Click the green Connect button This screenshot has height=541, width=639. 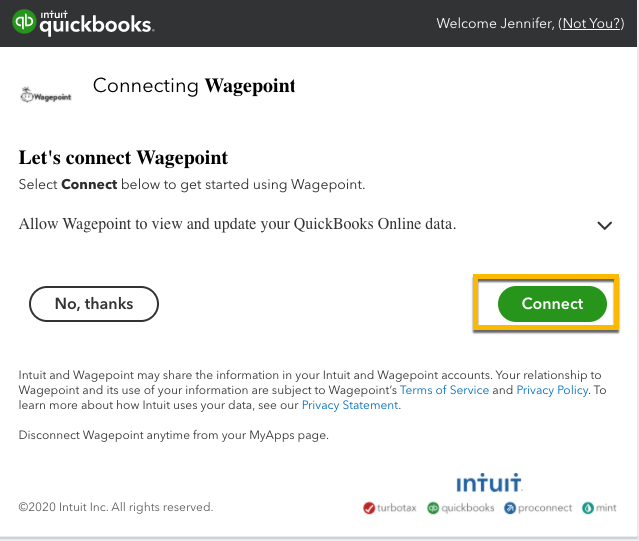point(552,303)
